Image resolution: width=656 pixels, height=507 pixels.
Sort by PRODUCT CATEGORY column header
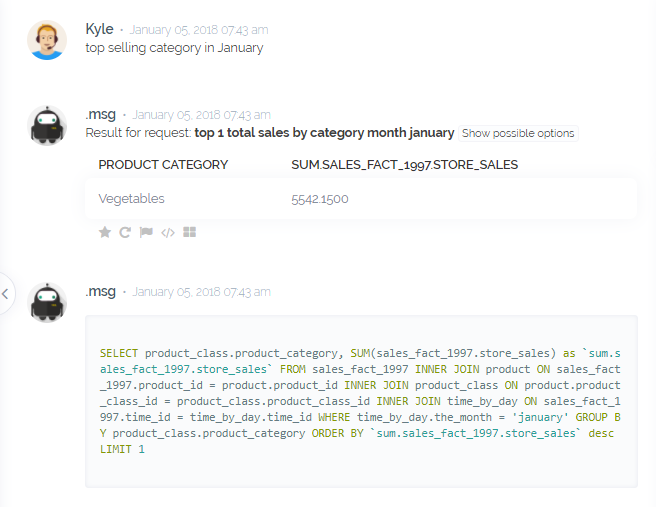tap(163, 165)
